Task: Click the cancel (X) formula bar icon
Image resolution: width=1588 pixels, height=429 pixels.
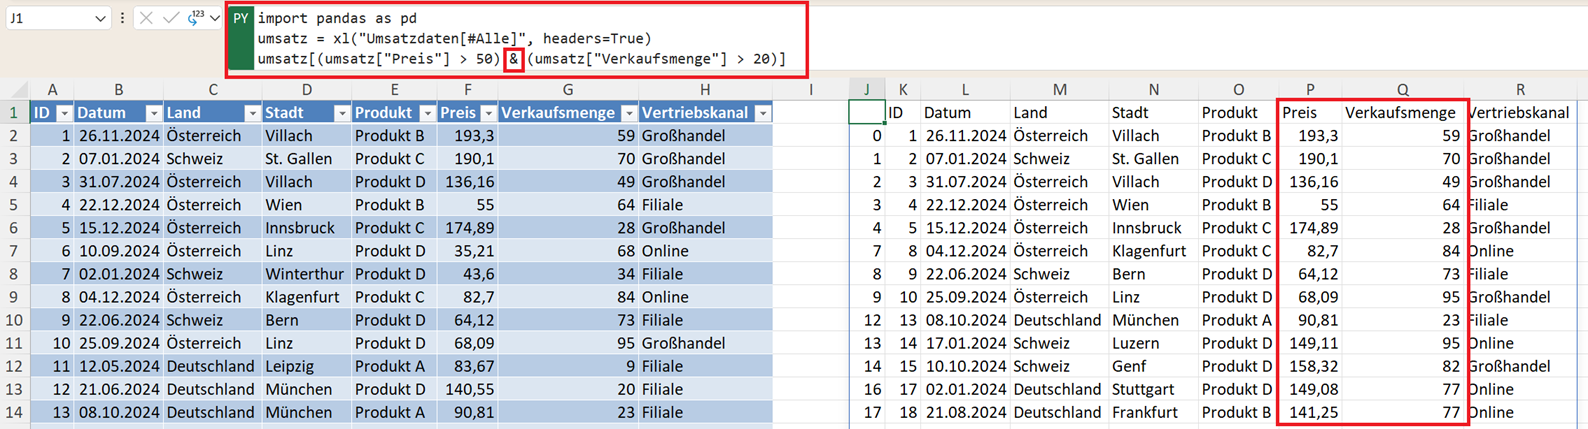Action: coord(146,18)
